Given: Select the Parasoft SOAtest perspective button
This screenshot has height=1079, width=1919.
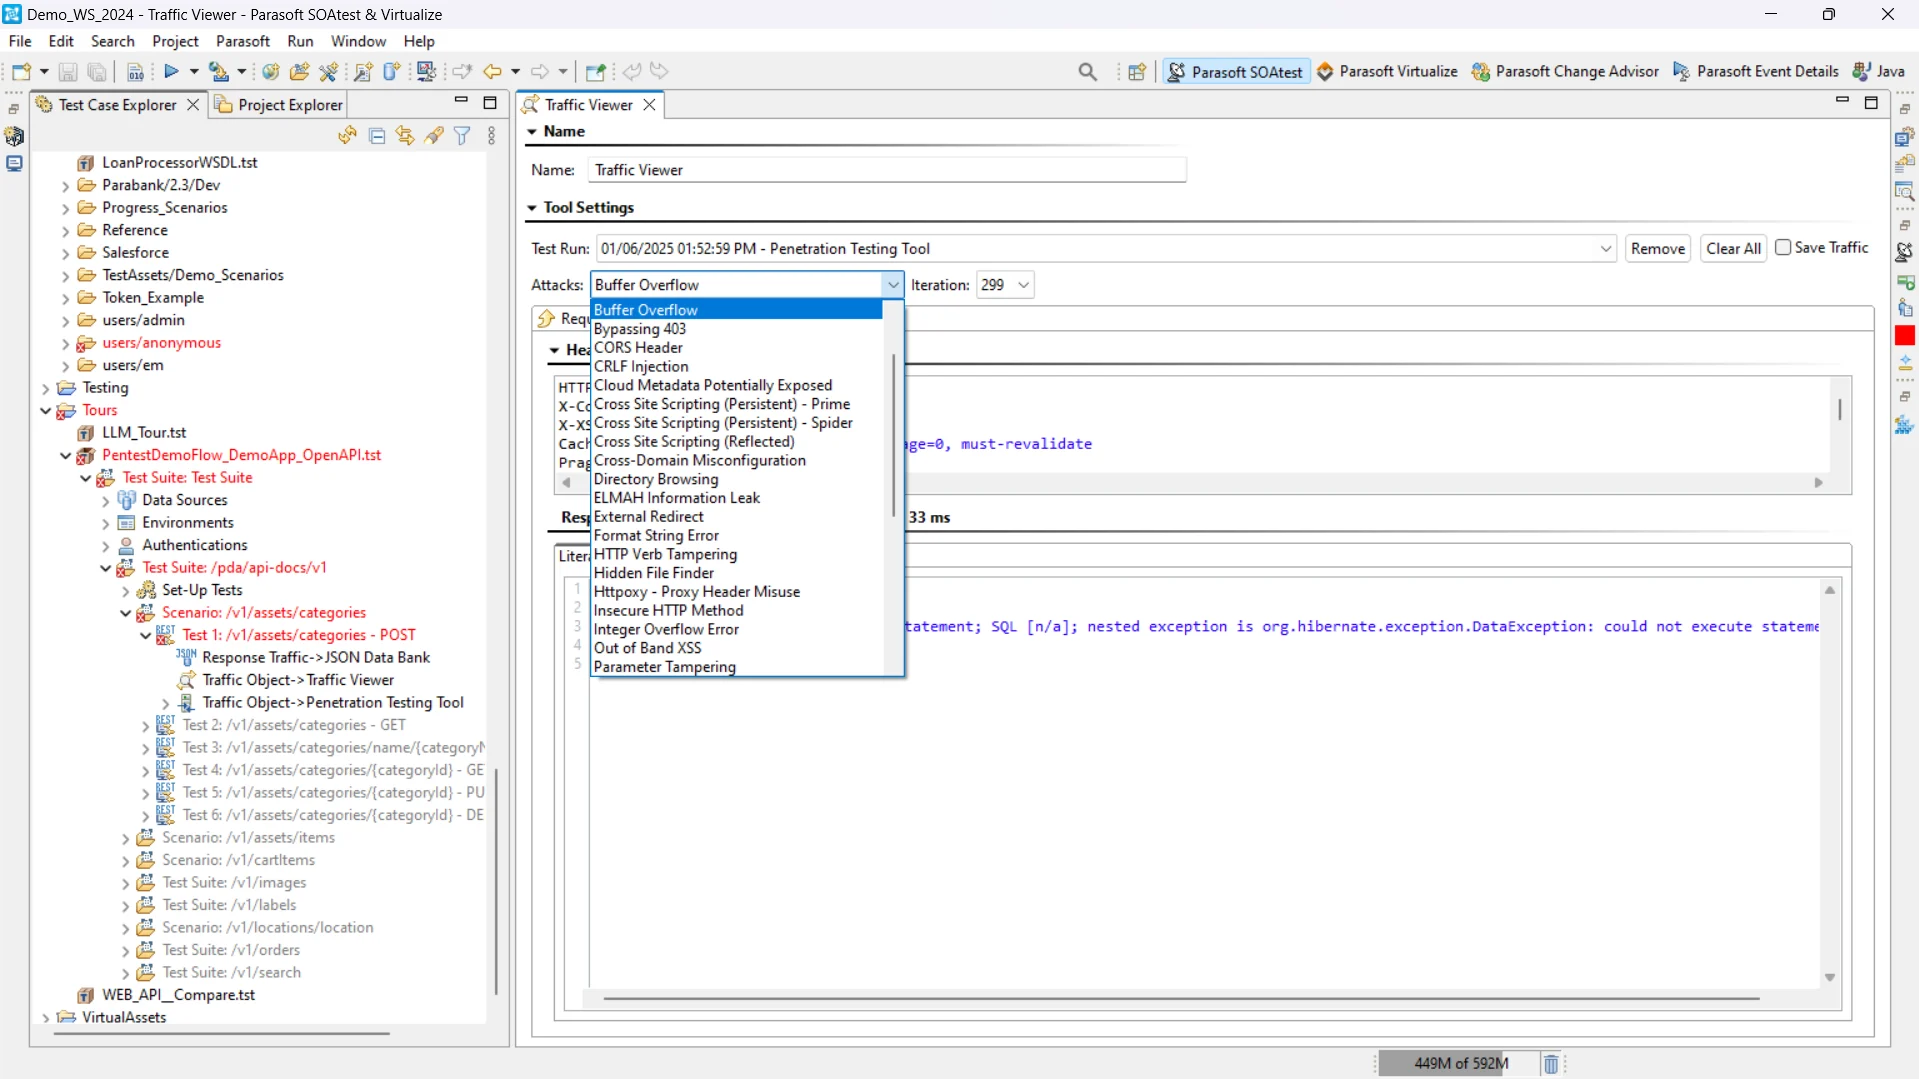Looking at the screenshot, I should 1237,72.
